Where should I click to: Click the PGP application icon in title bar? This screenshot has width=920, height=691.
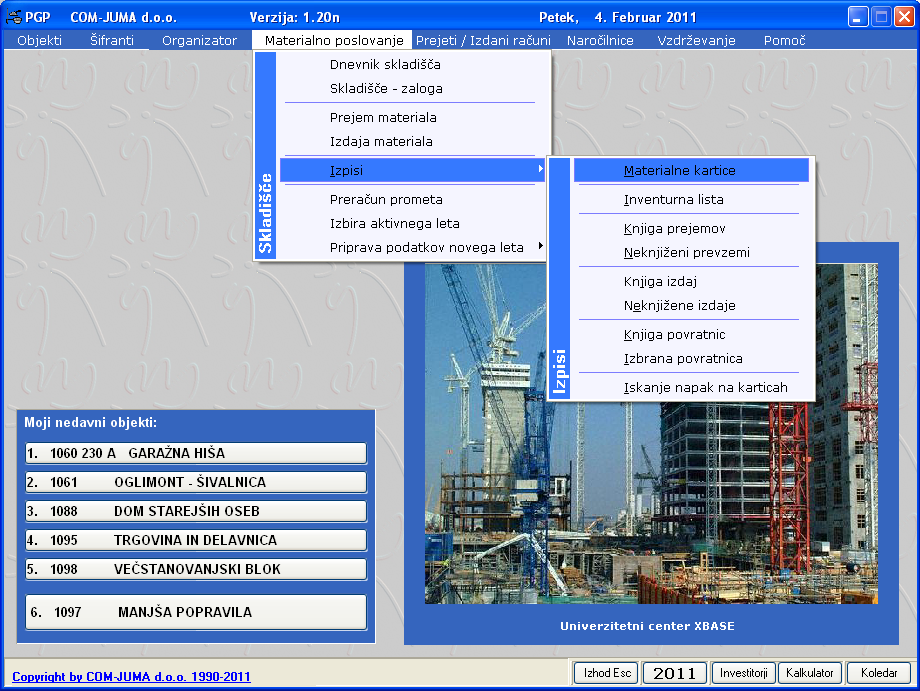click(14, 17)
